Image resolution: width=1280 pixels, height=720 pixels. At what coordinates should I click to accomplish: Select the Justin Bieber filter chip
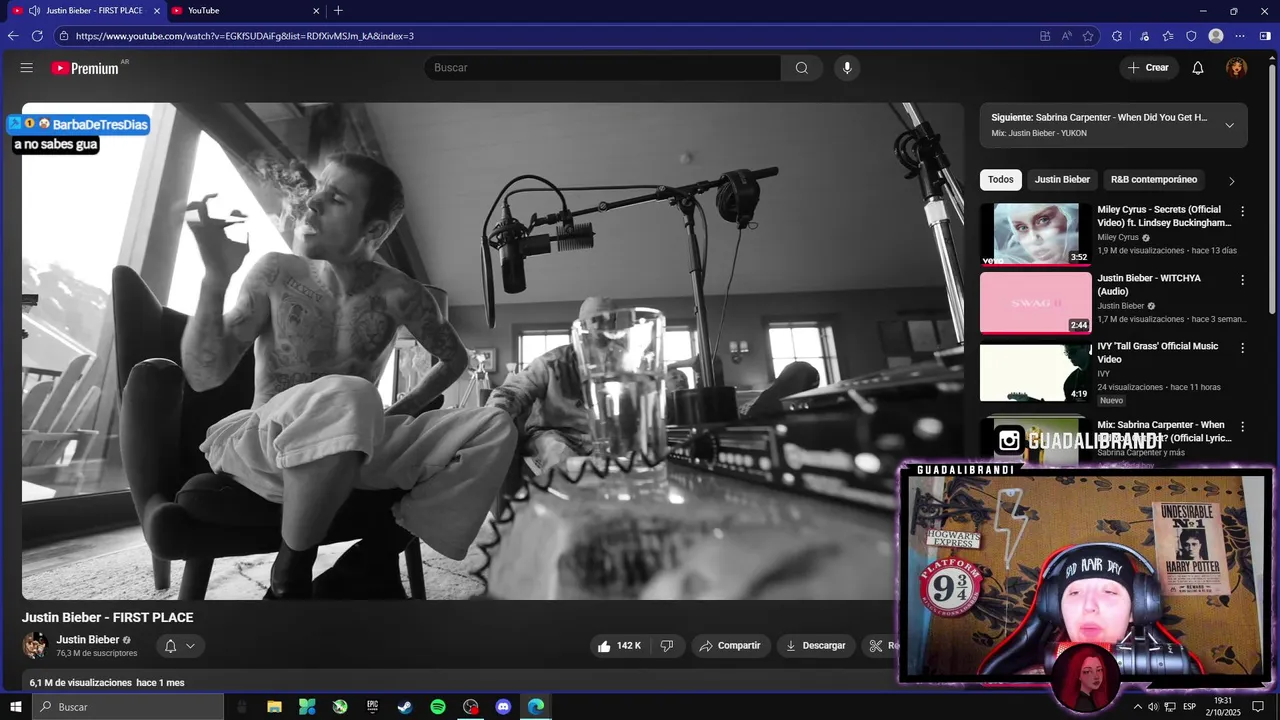pos(1062,180)
